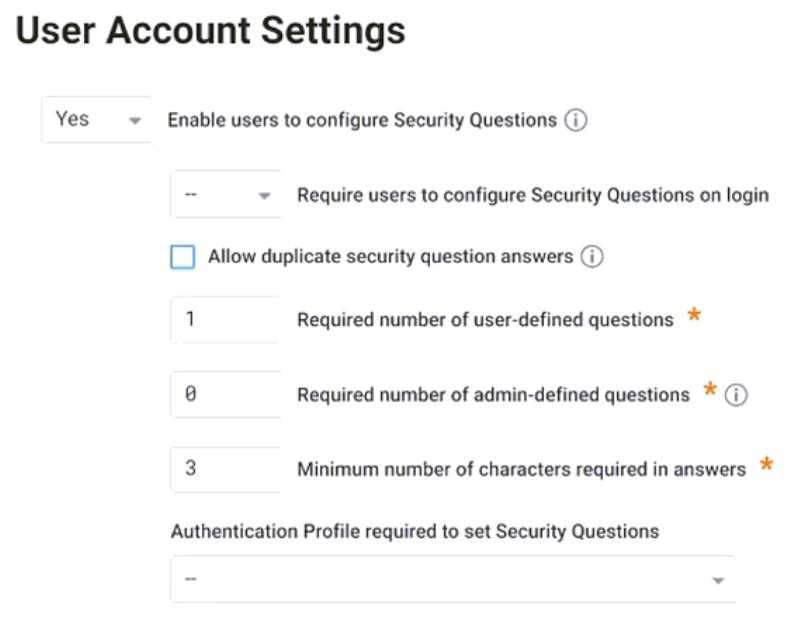Click the Allow duplicate security question answers label
Screen dimensions: 789x619
pyautogui.click(x=390, y=257)
